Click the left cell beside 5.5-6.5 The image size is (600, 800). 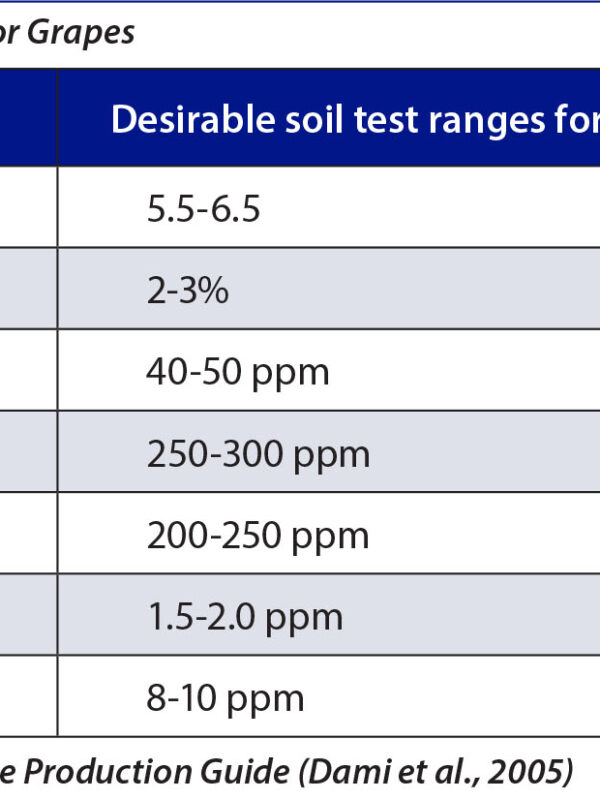28,208
